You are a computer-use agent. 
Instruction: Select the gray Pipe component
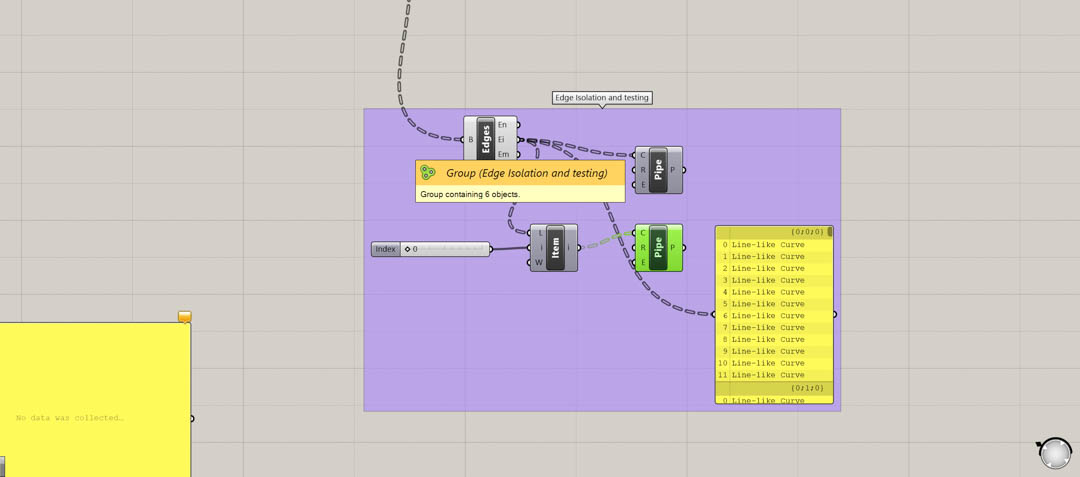[x=658, y=170]
